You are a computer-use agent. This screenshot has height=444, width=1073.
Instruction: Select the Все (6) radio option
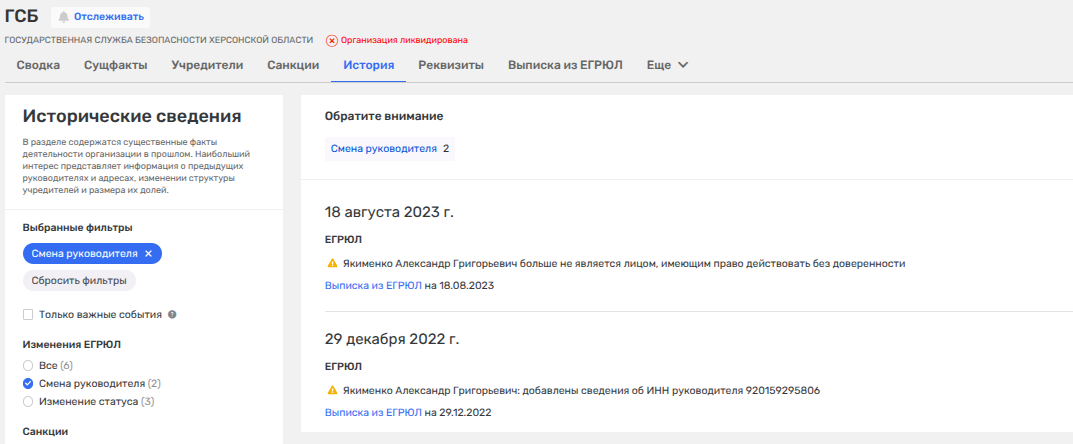[28, 365]
